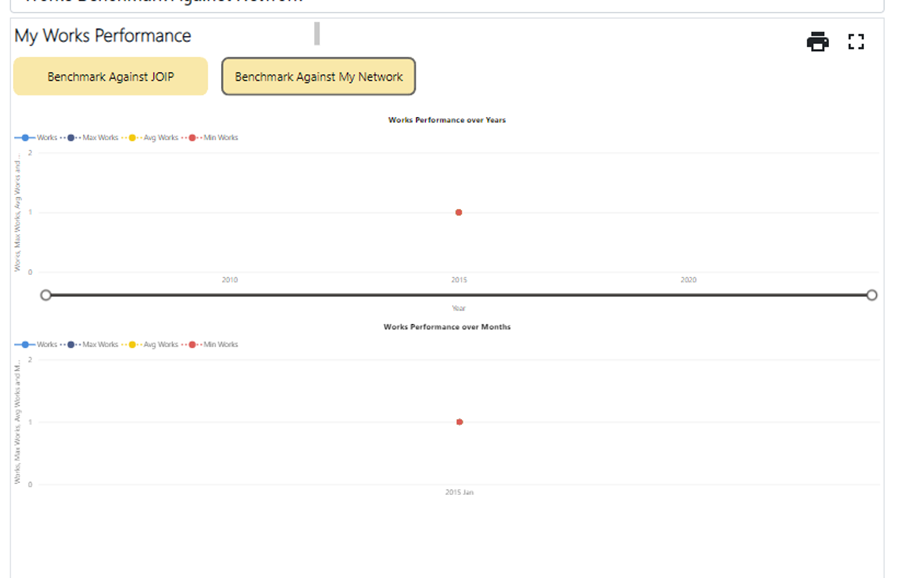Viewport: 900px width, 578px height.
Task: Toggle Min Works series in monthly chart legend
Action: 214,344
